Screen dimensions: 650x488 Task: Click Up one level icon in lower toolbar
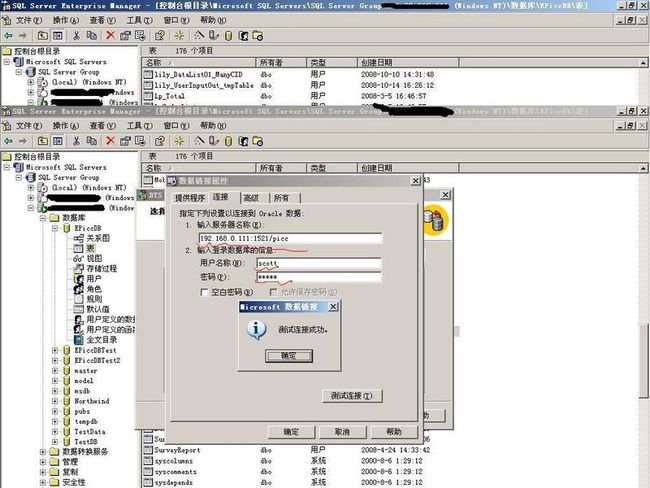(x=42, y=141)
